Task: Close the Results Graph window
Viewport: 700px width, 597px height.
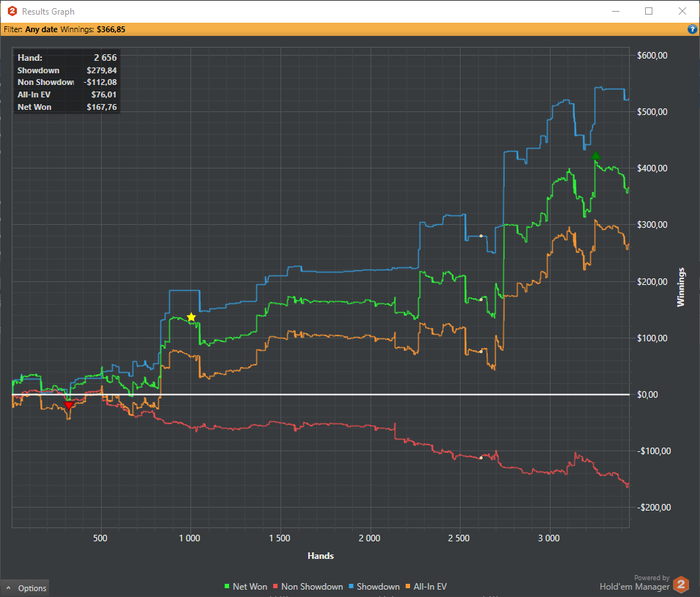Action: click(682, 11)
